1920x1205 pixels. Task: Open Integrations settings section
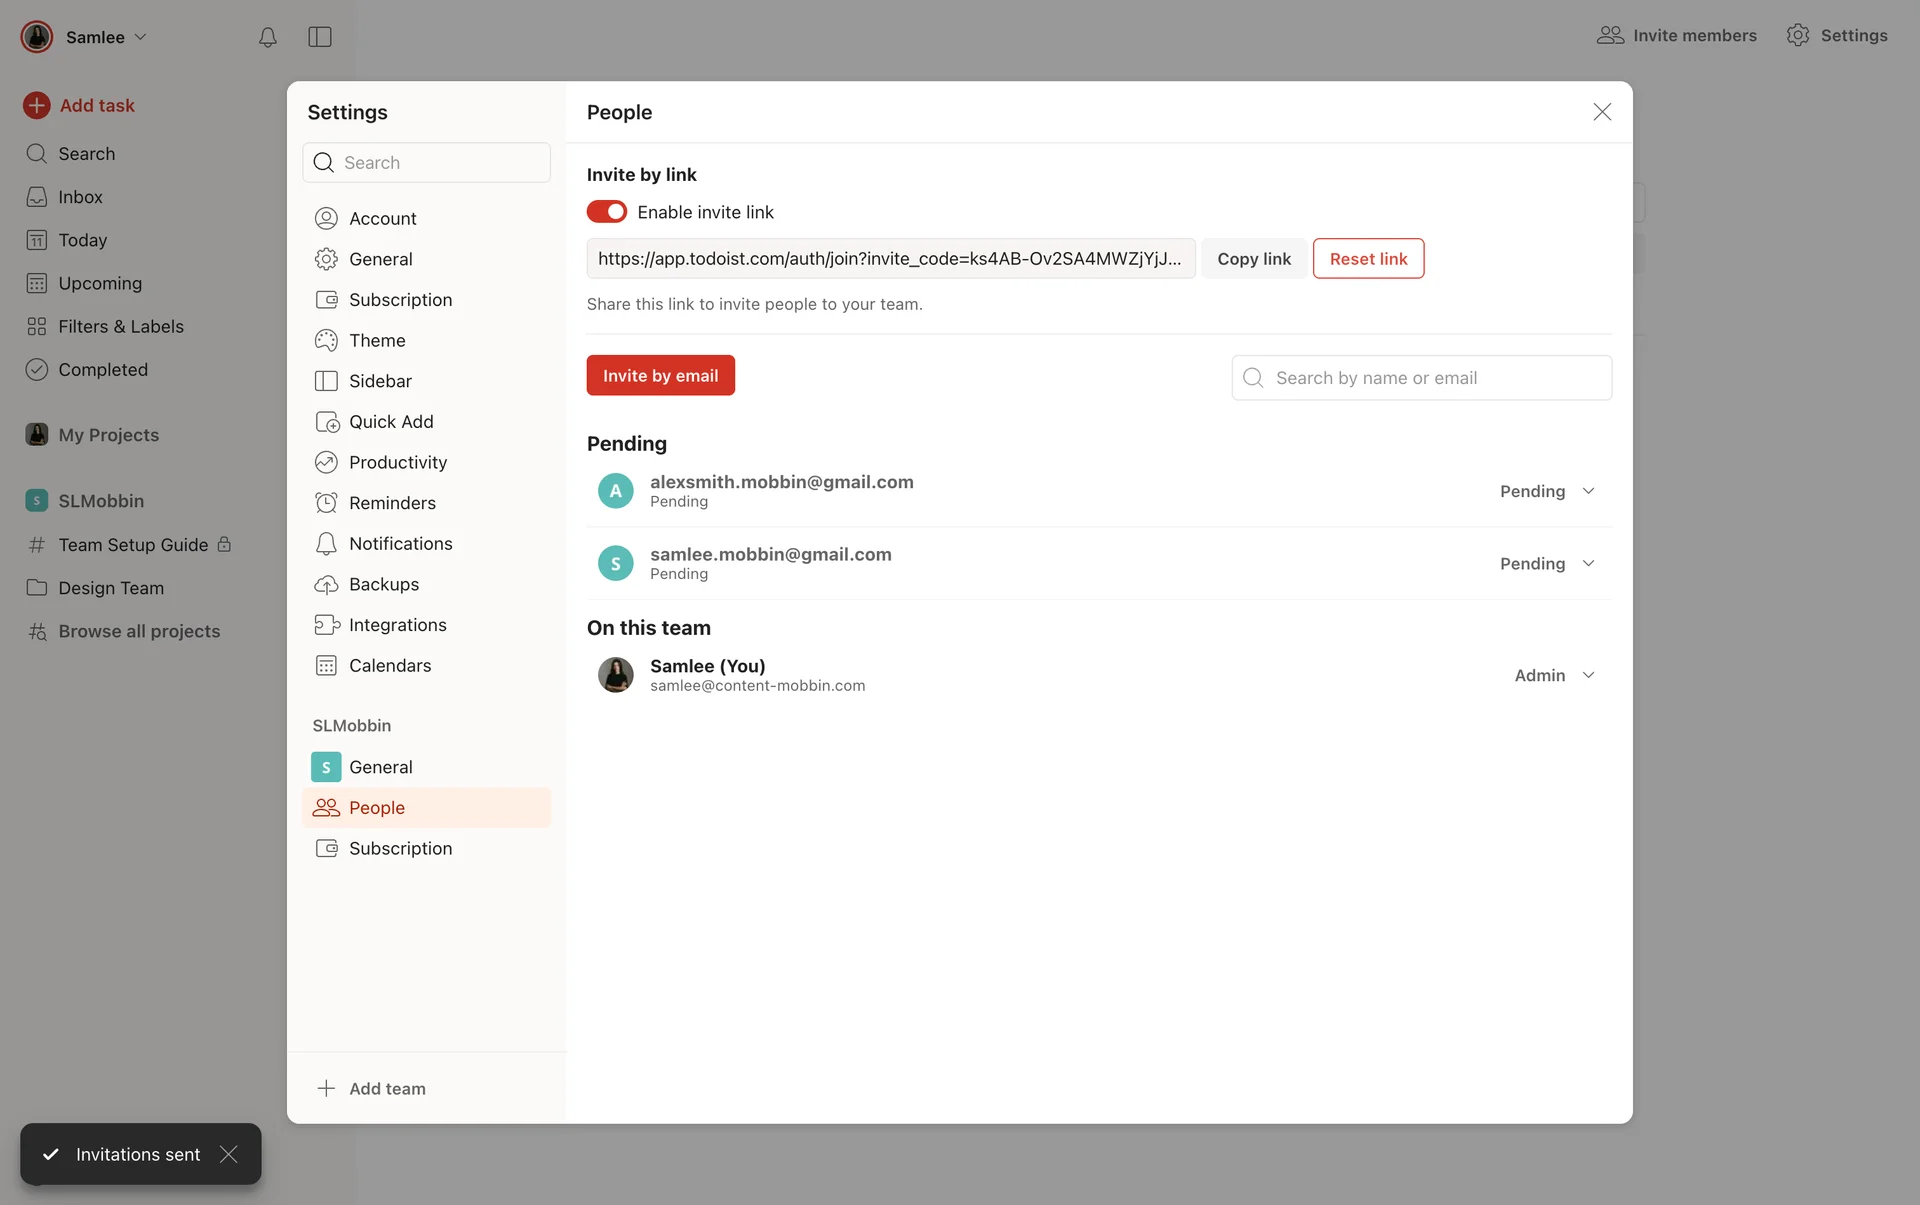(x=397, y=625)
